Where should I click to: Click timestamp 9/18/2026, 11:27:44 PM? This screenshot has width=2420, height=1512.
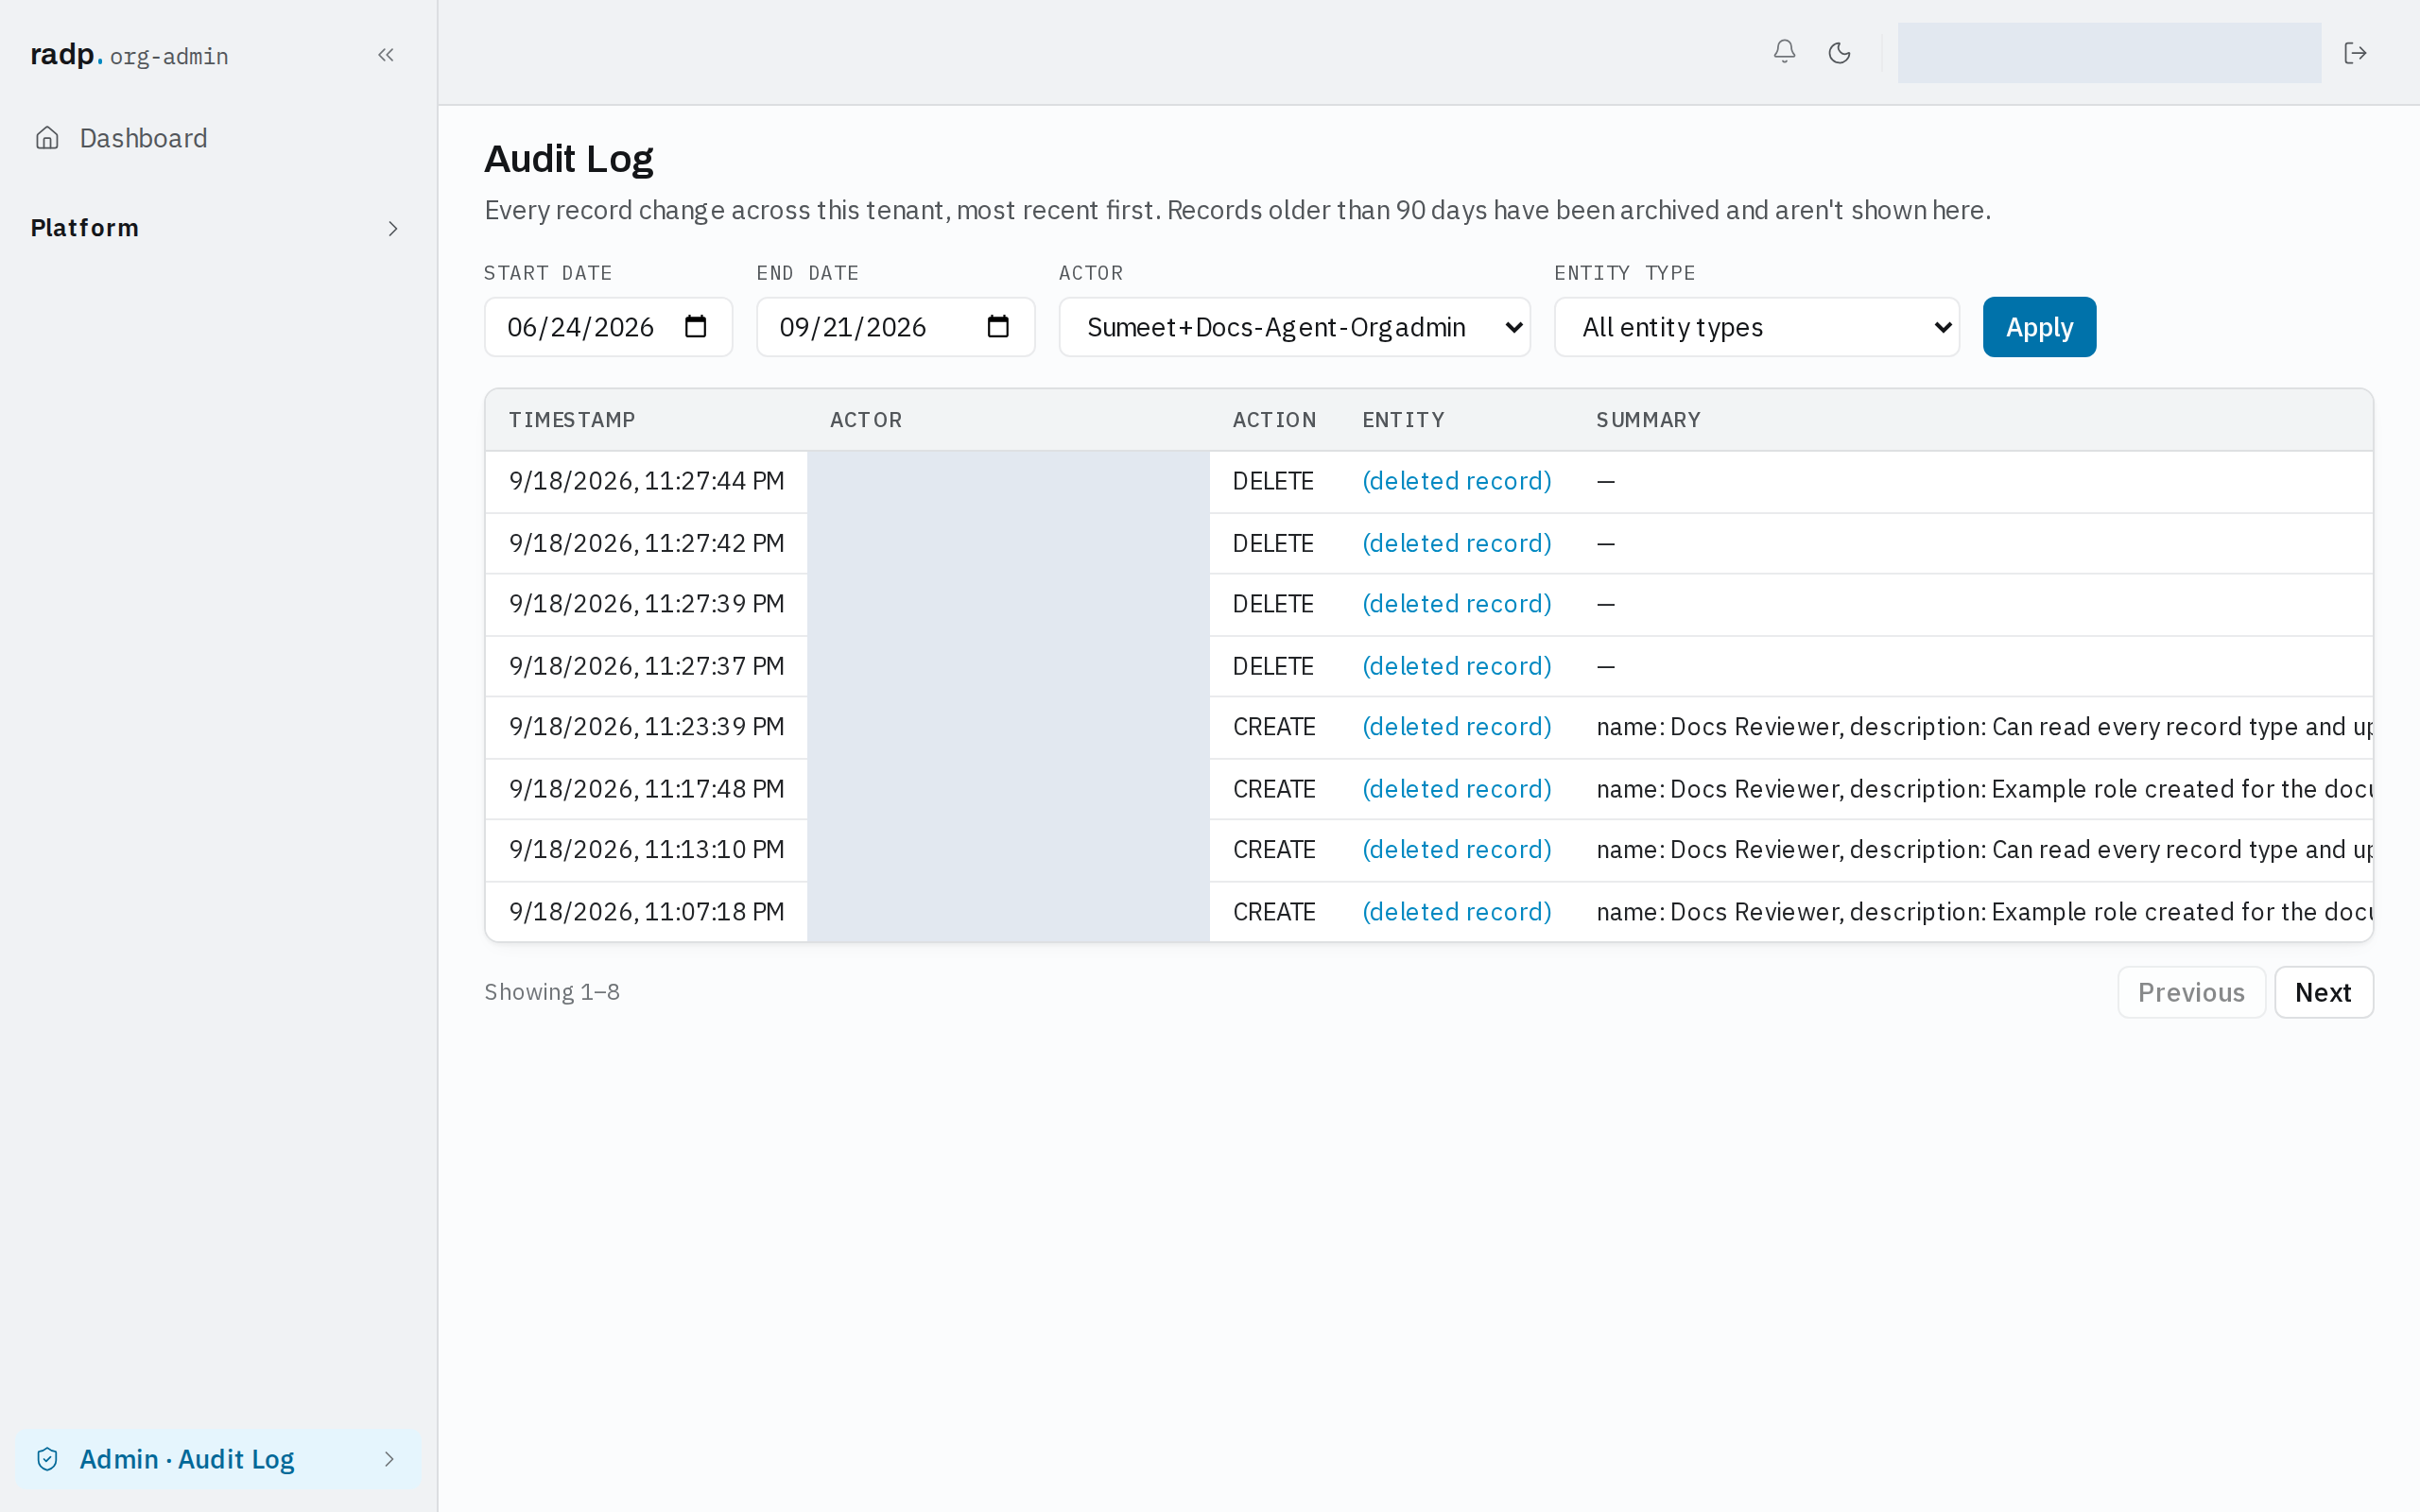pyautogui.click(x=646, y=481)
